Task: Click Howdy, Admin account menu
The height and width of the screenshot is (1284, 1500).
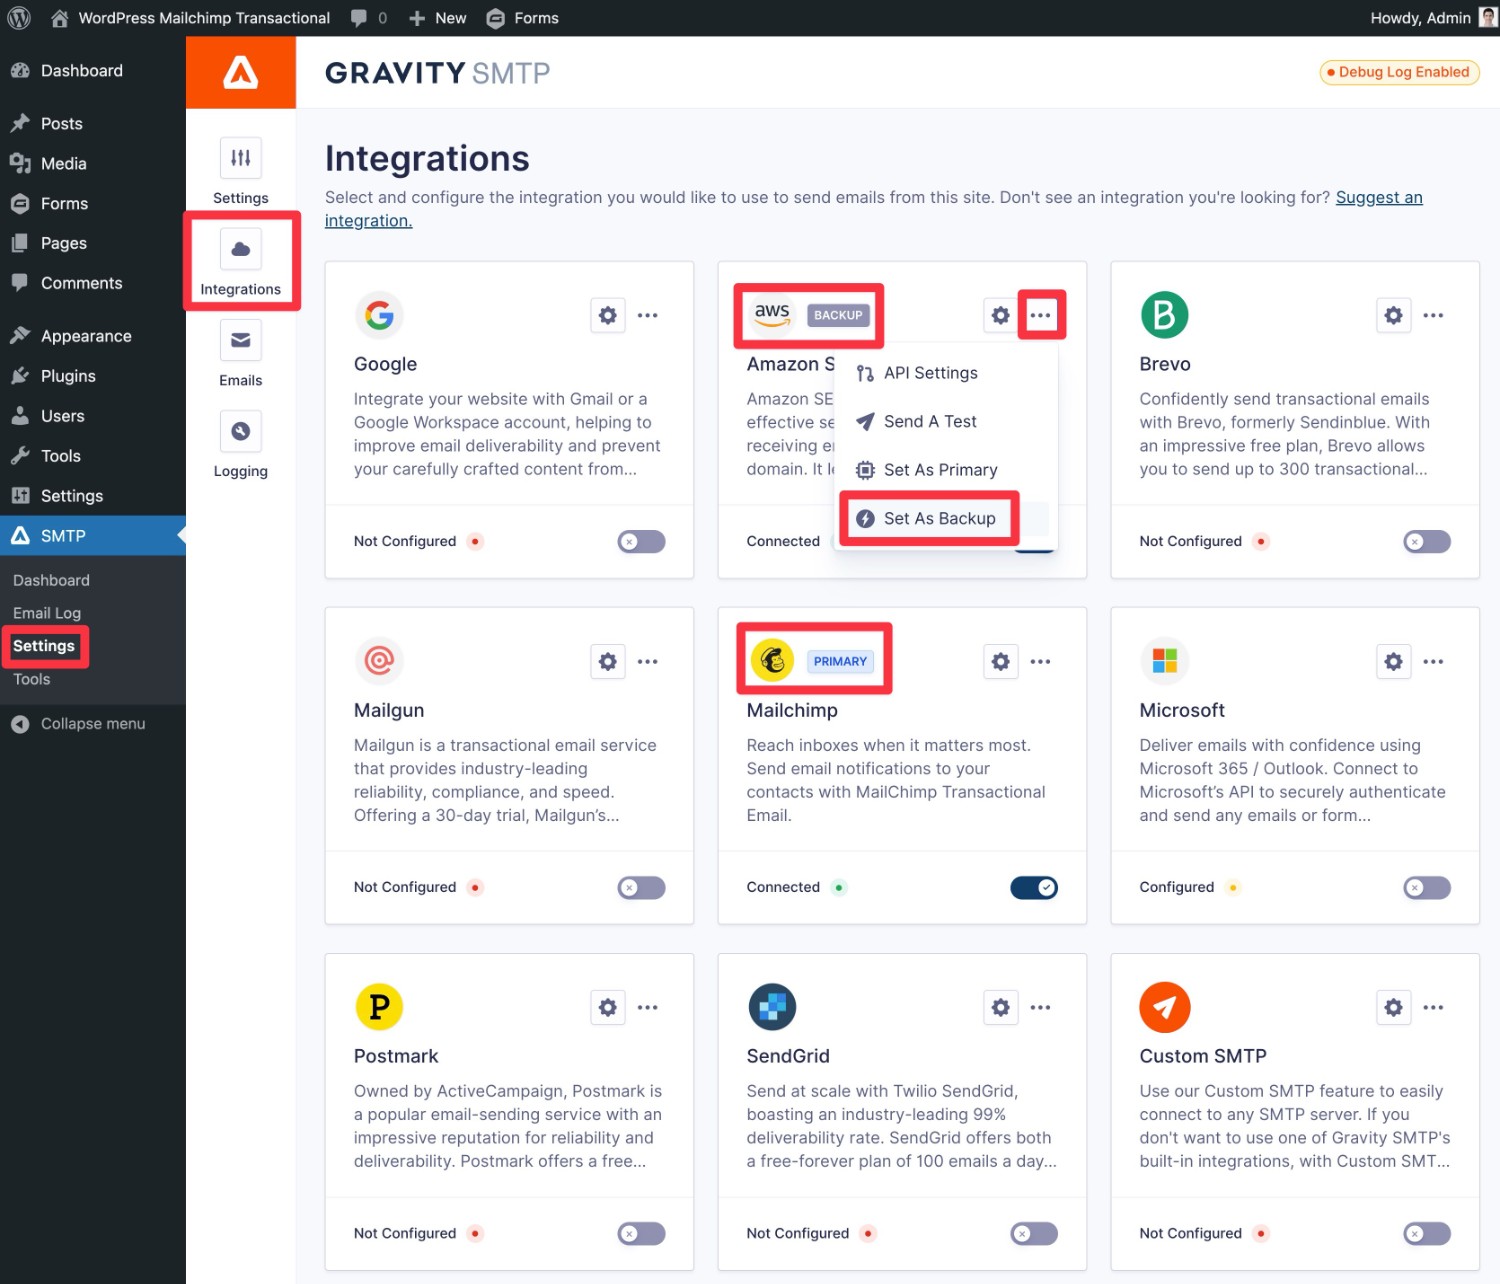Action: 1432,18
